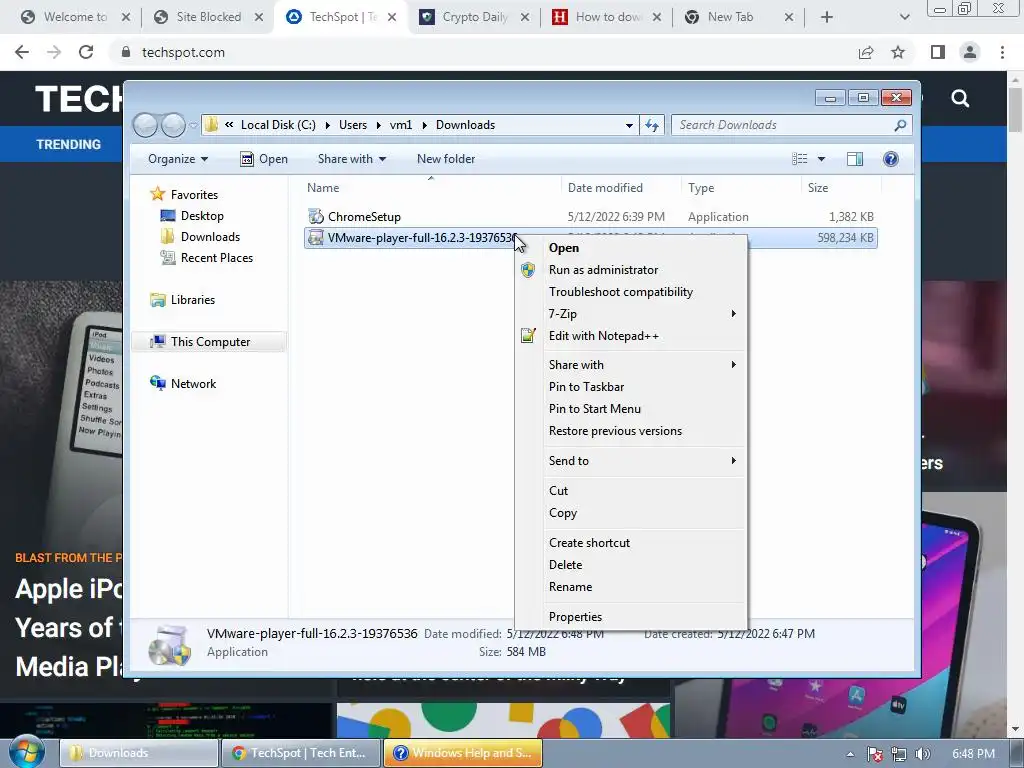Click Windows Help taskbar button
Image resolution: width=1024 pixels, height=768 pixels.
click(x=462, y=753)
